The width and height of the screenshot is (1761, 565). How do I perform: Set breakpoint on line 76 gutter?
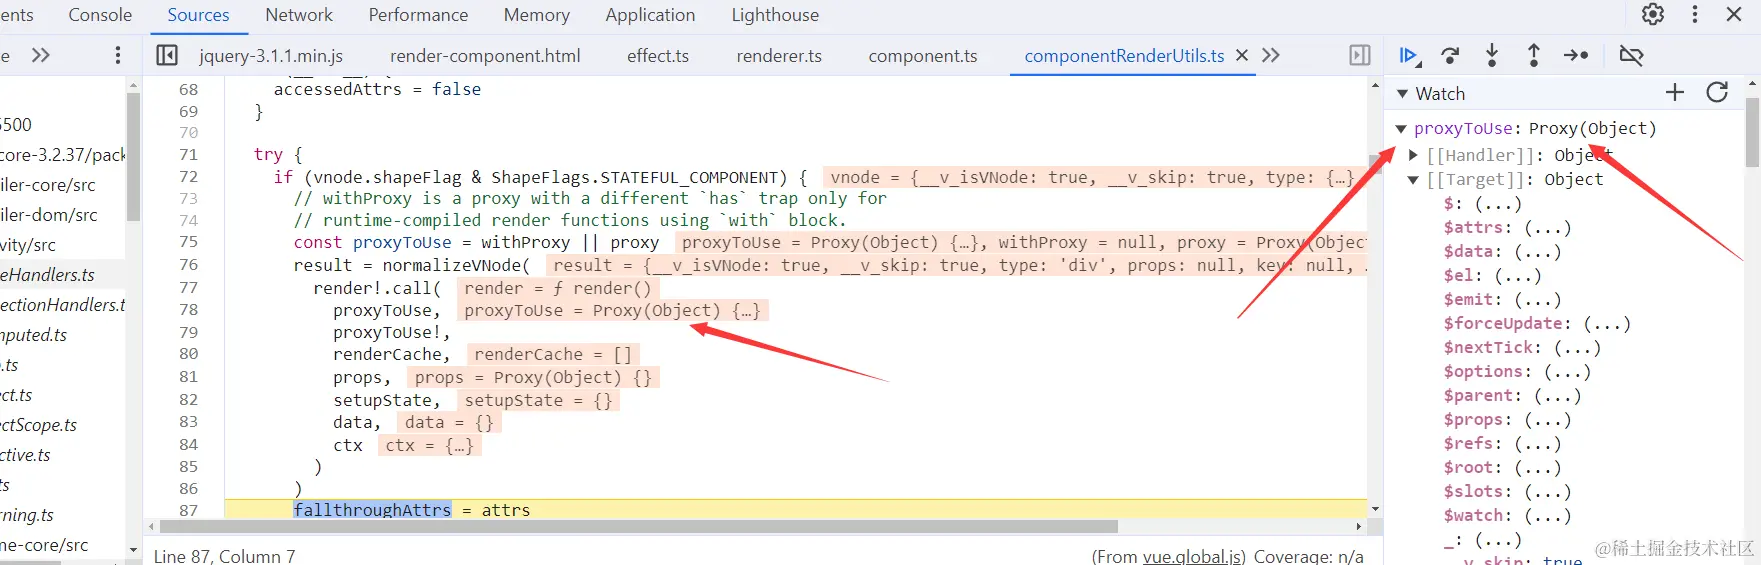(x=188, y=265)
